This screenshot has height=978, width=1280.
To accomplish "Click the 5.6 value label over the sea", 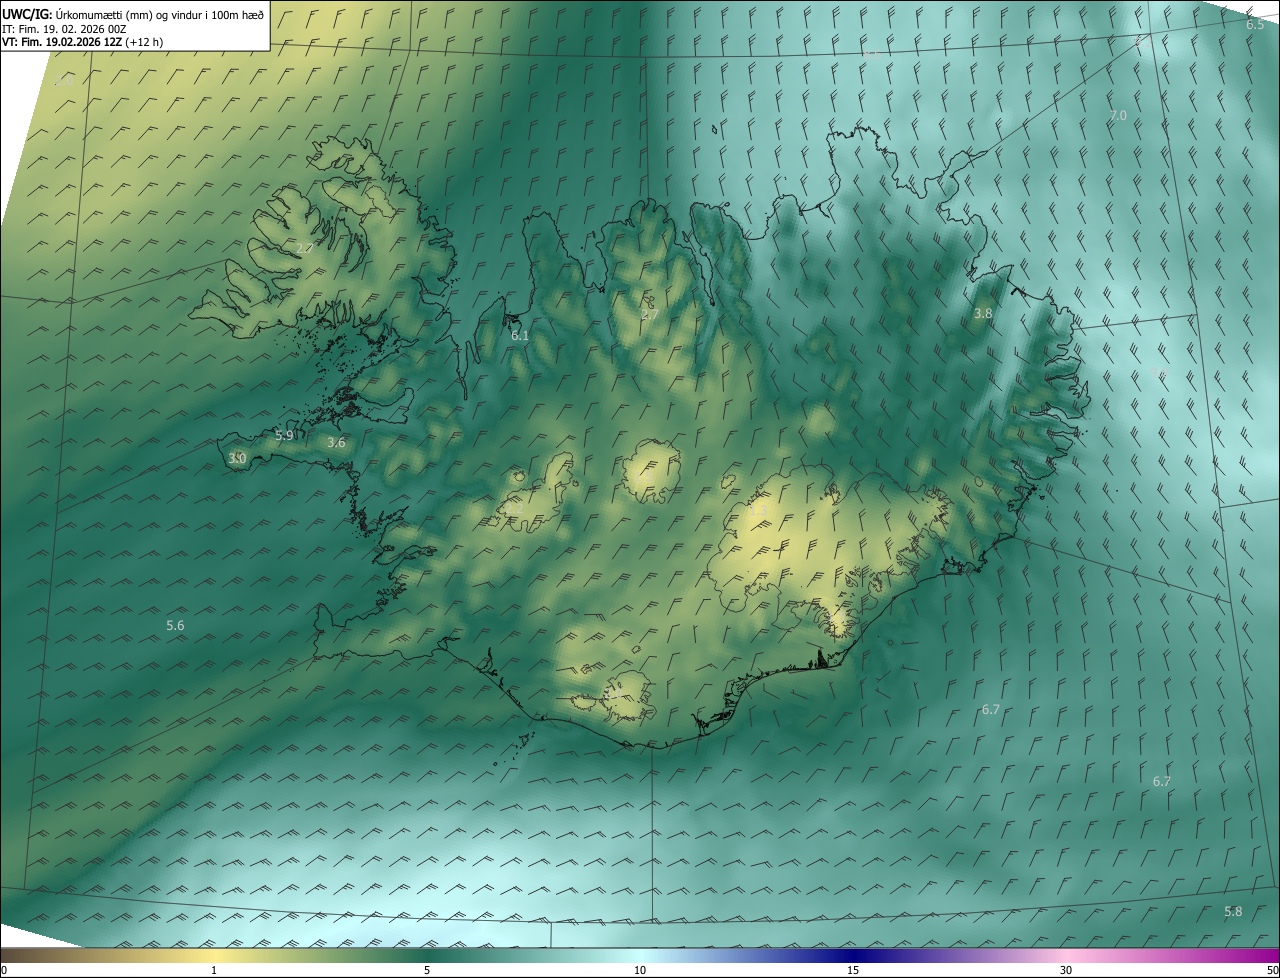I will coord(175,625).
